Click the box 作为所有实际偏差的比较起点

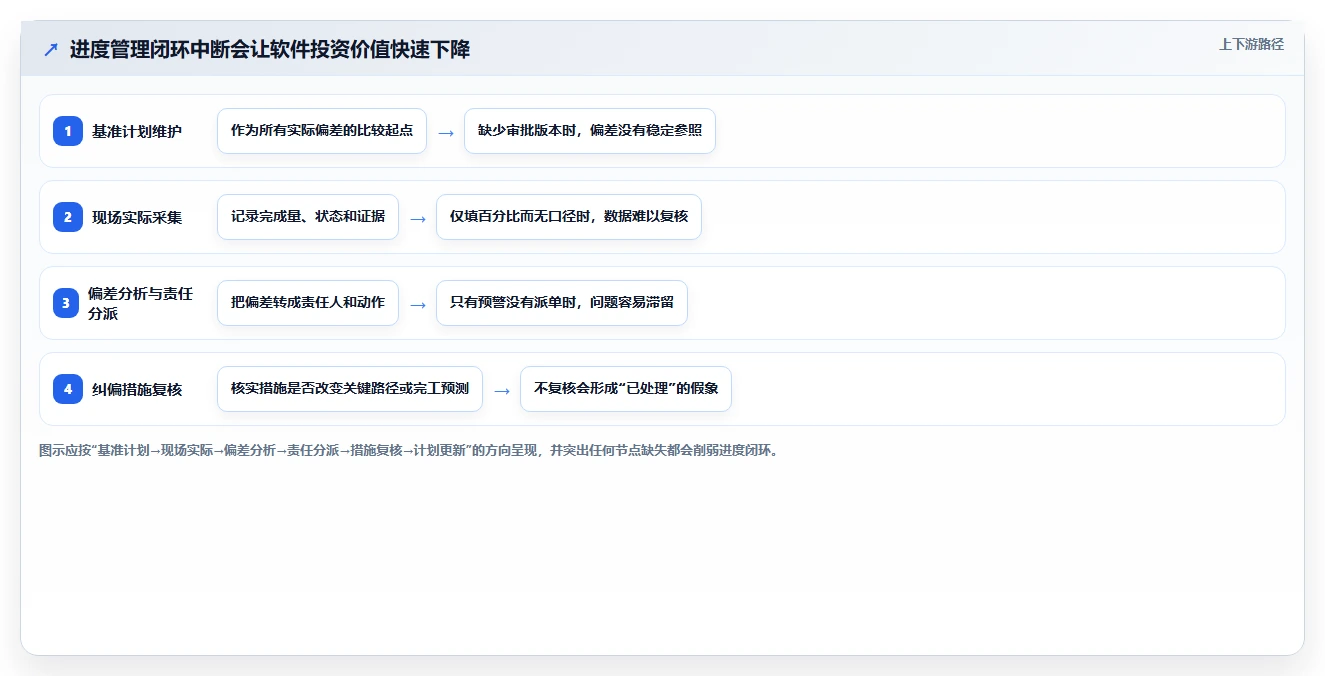[x=322, y=131]
